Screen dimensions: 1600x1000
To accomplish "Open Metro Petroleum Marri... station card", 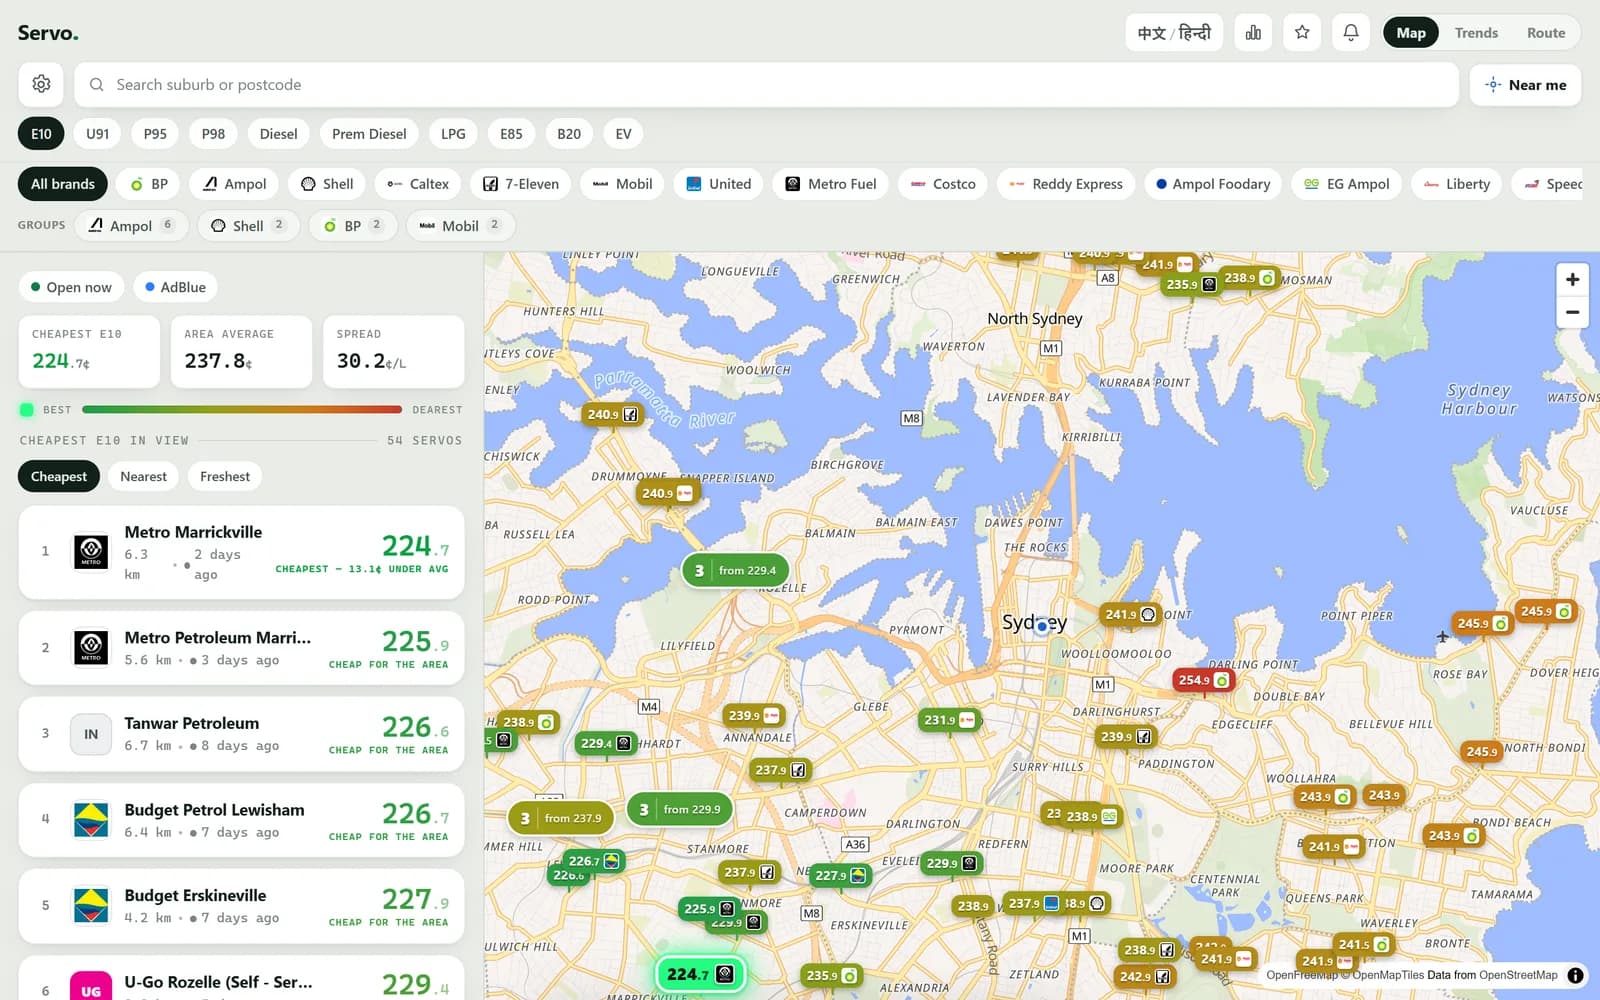I will 241,648.
